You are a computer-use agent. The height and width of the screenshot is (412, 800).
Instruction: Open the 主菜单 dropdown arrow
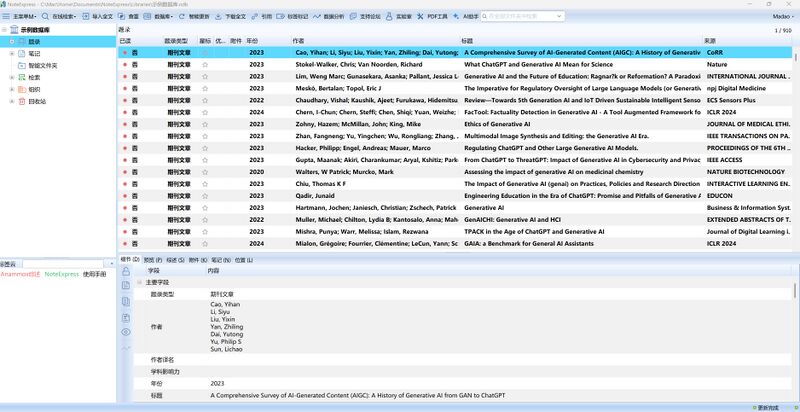point(35,17)
